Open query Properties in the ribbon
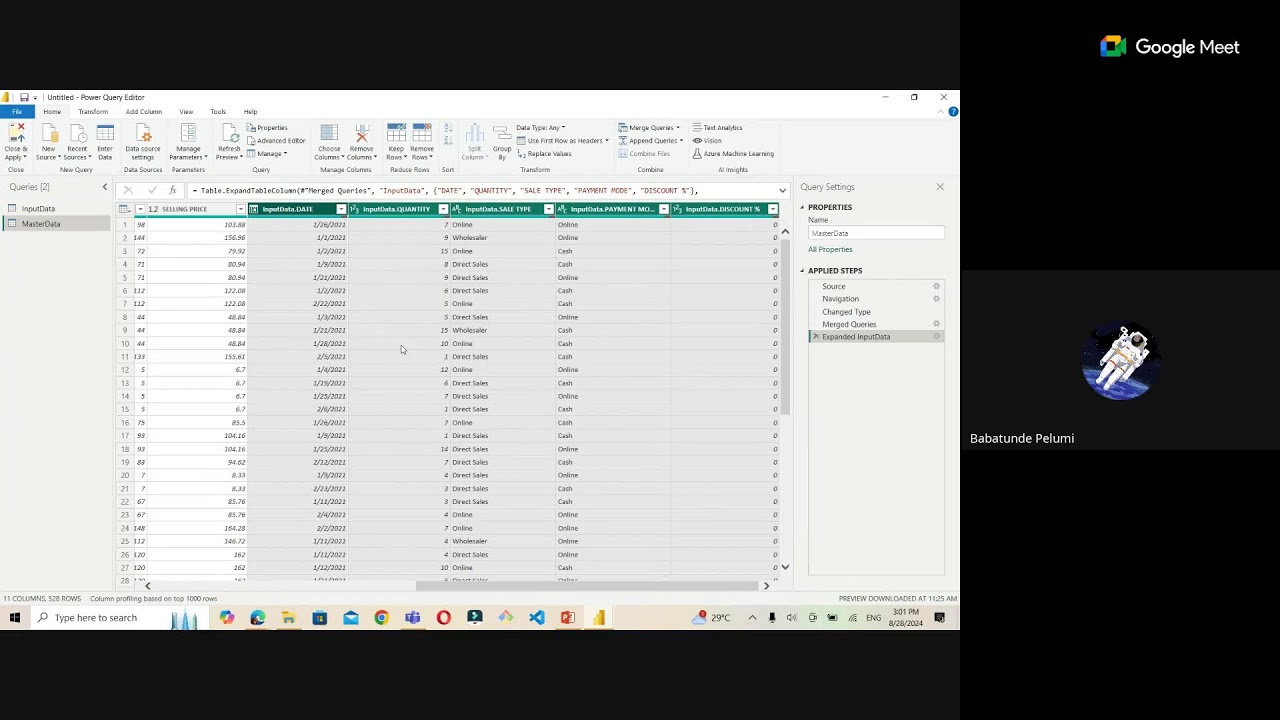This screenshot has height=720, width=1280. coord(268,128)
